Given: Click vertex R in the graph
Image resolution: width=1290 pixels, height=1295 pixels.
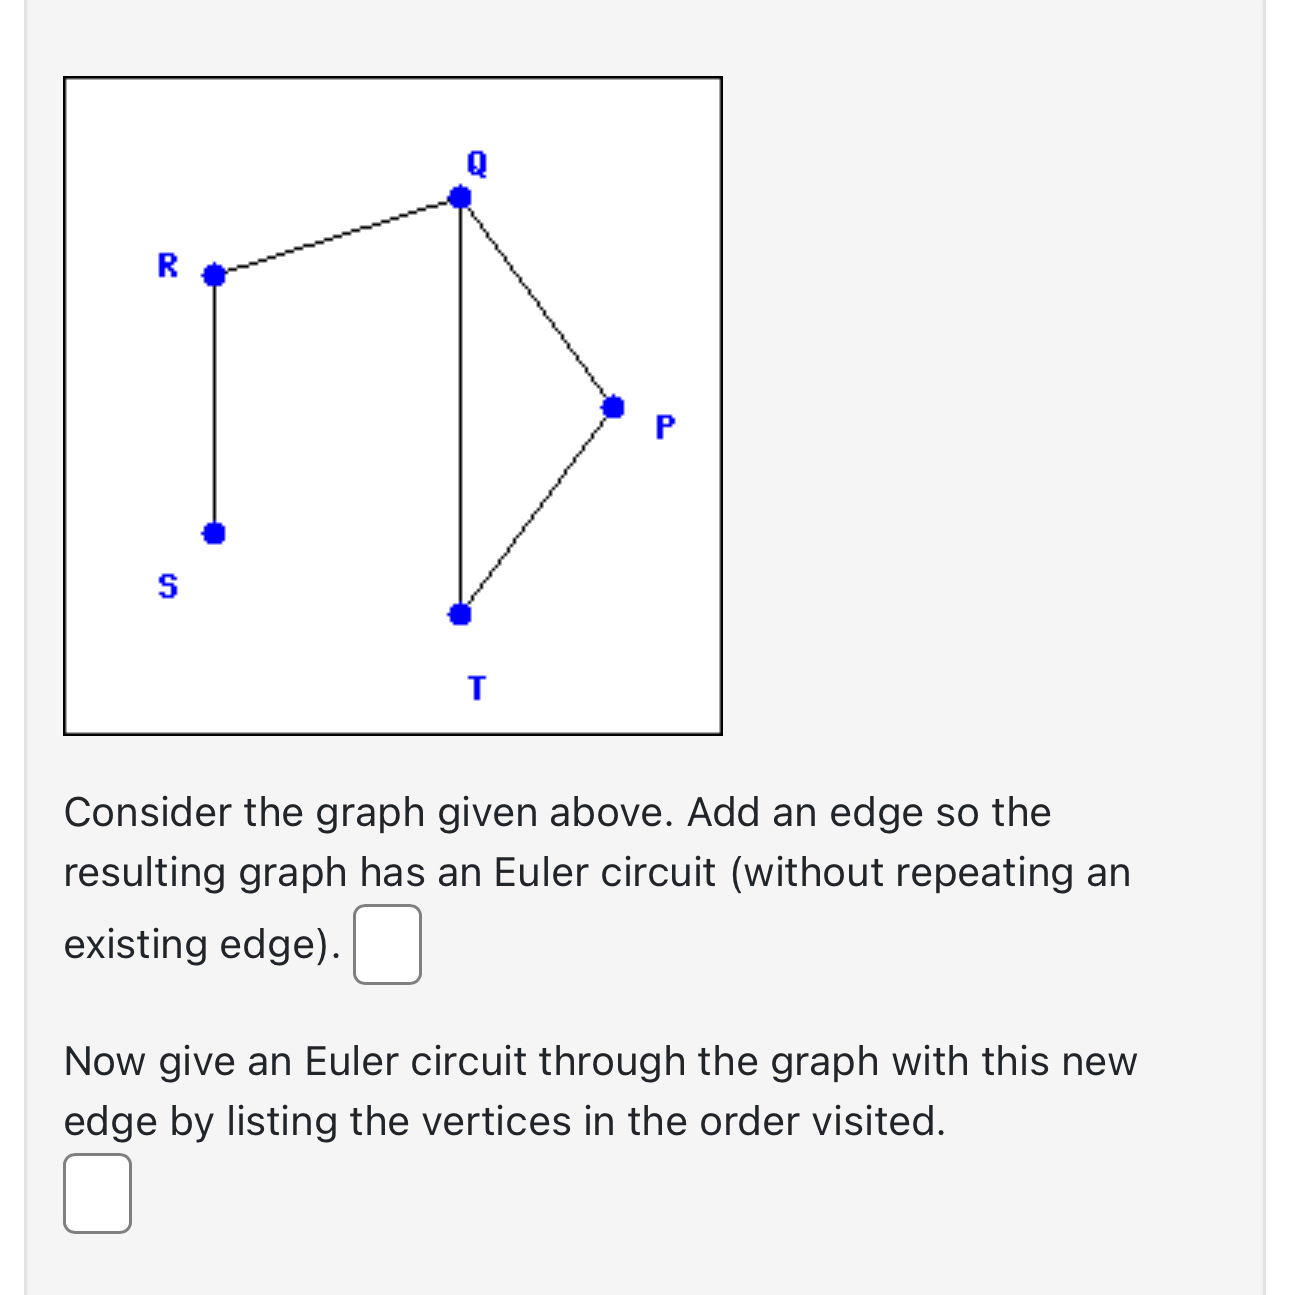Looking at the screenshot, I should click(x=214, y=273).
